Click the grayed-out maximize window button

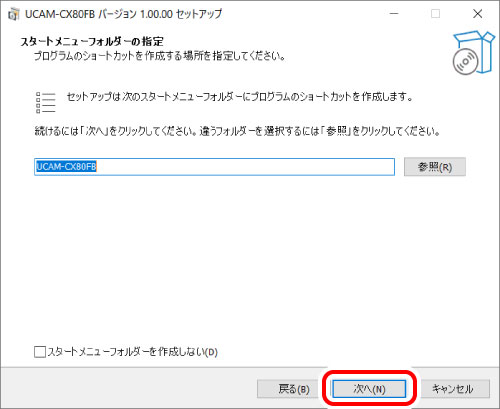tap(435, 14)
